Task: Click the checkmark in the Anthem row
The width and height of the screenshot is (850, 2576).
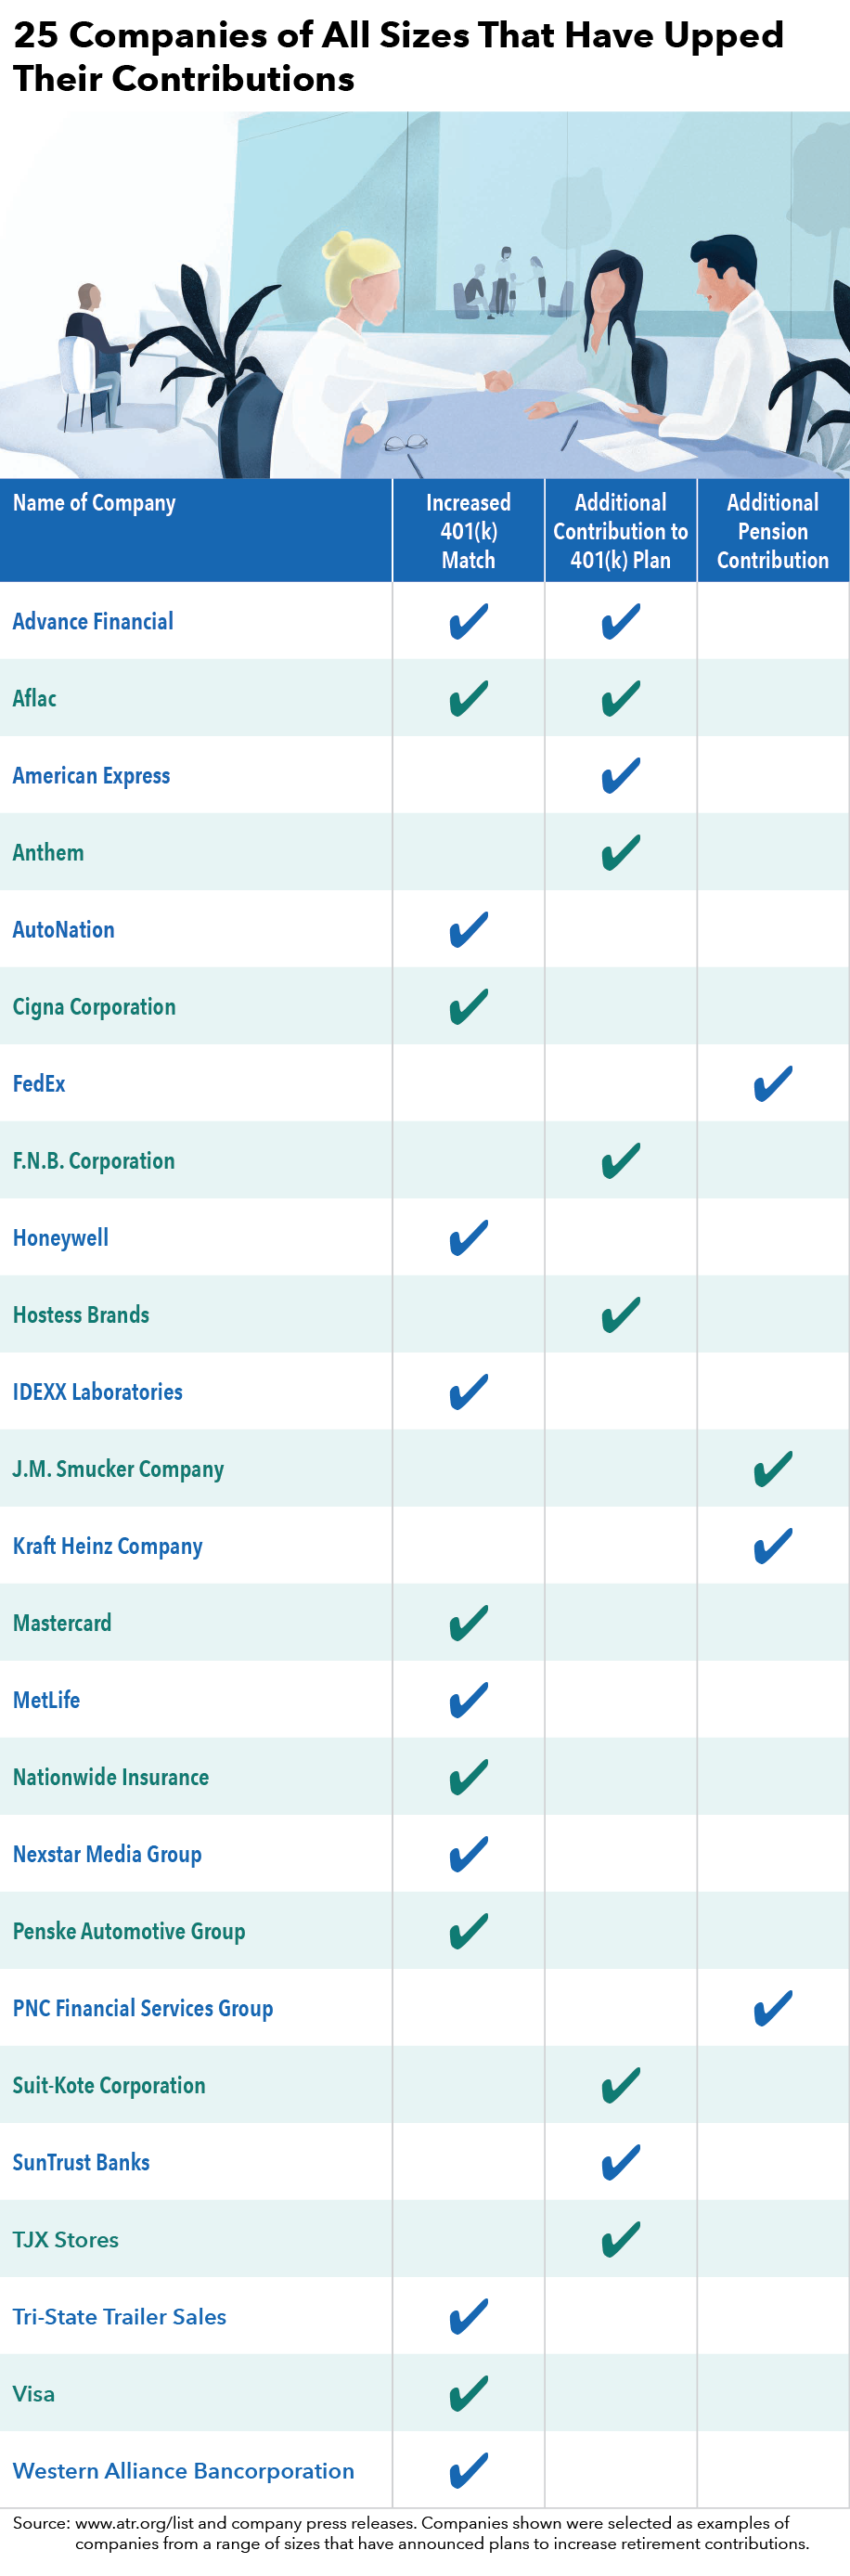Action: click(620, 852)
